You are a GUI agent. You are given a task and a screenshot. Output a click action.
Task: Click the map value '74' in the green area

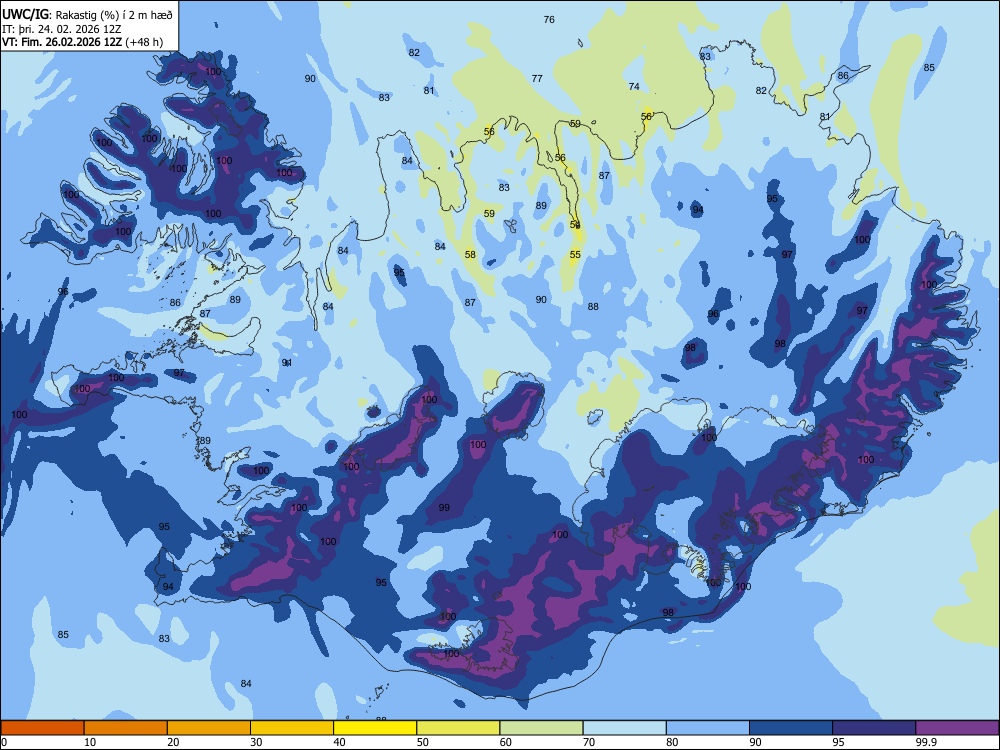coord(634,87)
